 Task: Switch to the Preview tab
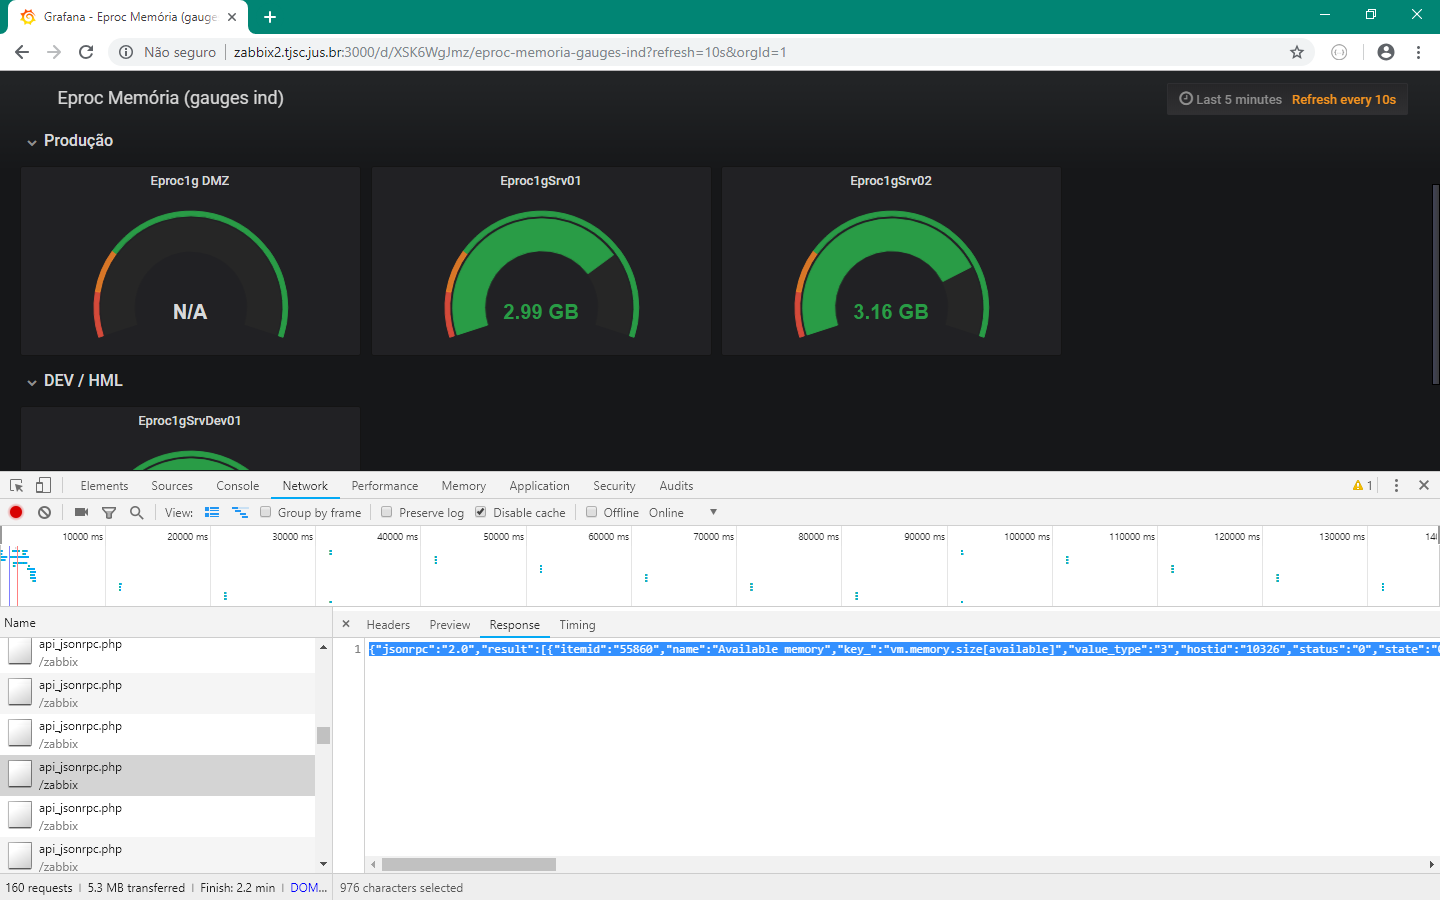[x=449, y=624]
